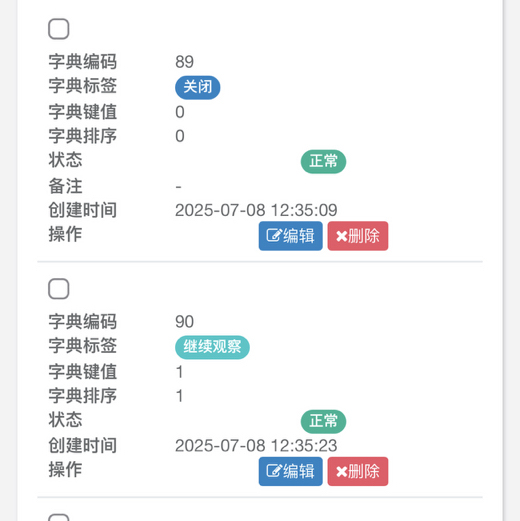This screenshot has width=520, height=521.
Task: Click the 字典排序 value 1 in entry 90
Action: 180,396
